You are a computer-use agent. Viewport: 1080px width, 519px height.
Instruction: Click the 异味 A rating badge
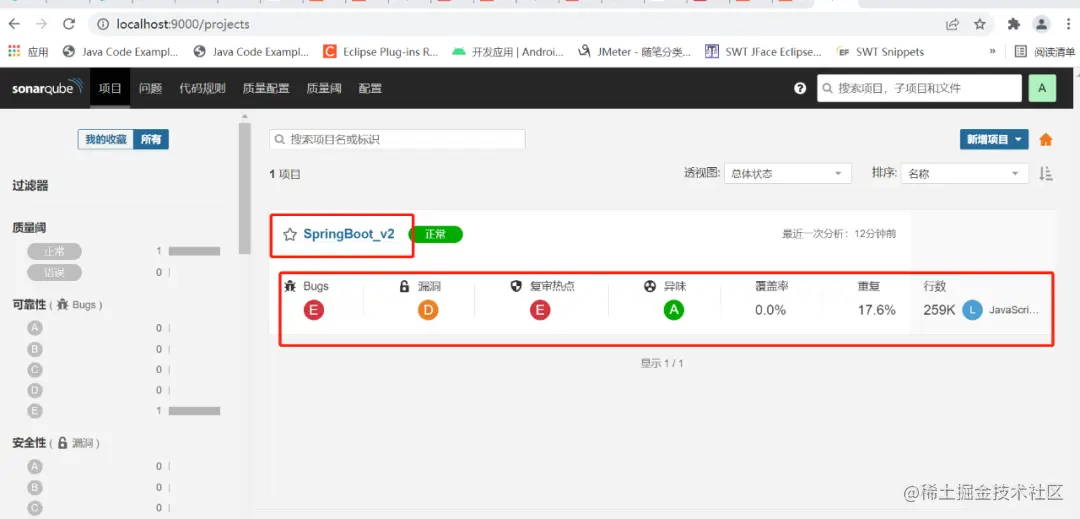tap(674, 310)
